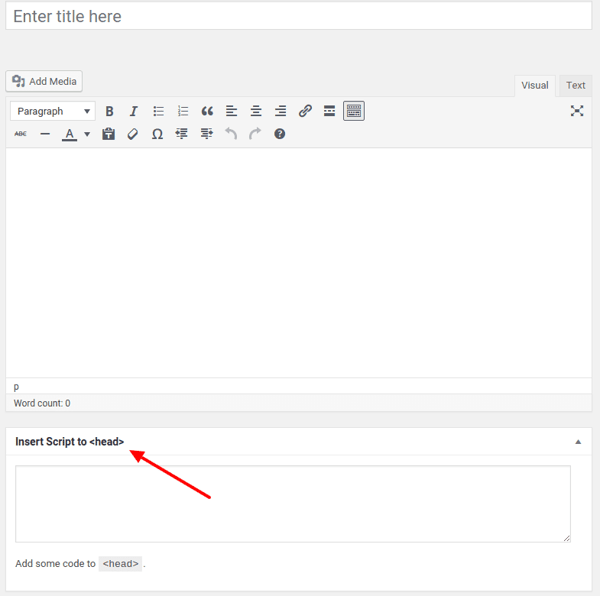This screenshot has width=600, height=596.
Task: Align text center
Action: pyautogui.click(x=256, y=111)
